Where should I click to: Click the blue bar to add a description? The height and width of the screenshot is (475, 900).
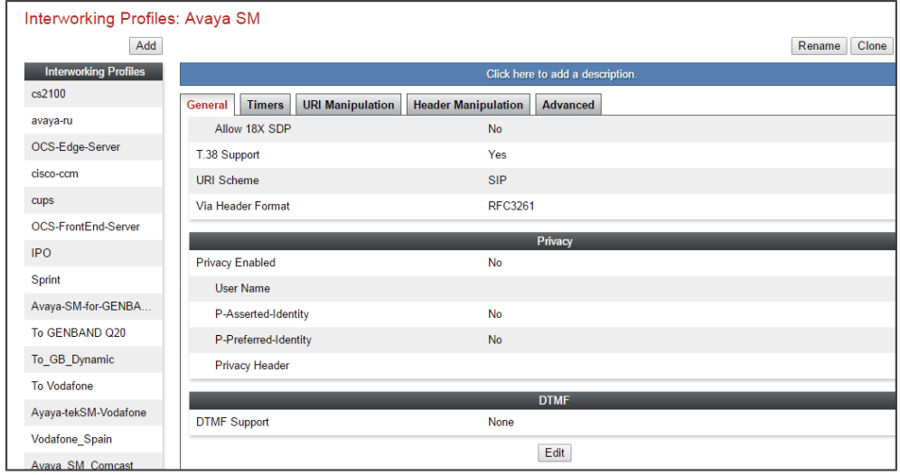[540, 74]
